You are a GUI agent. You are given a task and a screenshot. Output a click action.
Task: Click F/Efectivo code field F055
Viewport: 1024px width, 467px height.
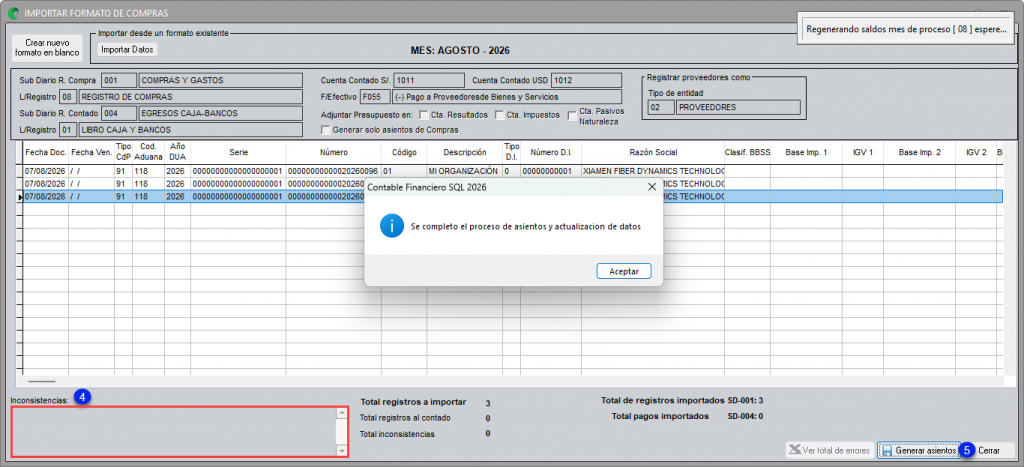point(375,97)
